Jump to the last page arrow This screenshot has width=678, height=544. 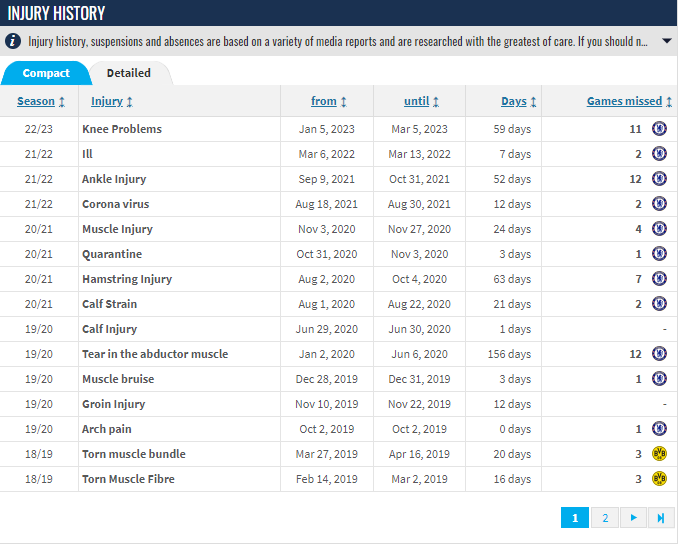[x=661, y=518]
